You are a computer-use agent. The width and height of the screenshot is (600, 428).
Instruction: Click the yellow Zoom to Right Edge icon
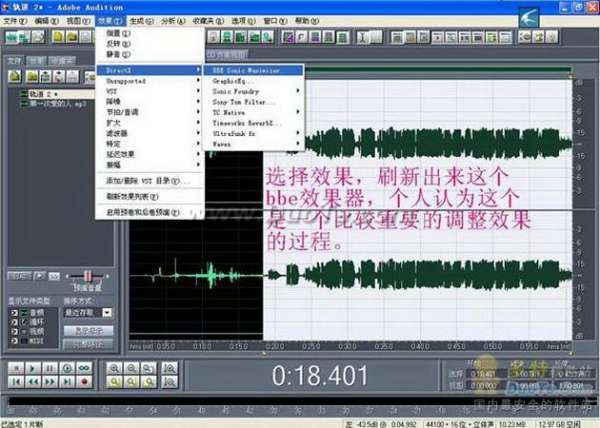[x=148, y=382]
